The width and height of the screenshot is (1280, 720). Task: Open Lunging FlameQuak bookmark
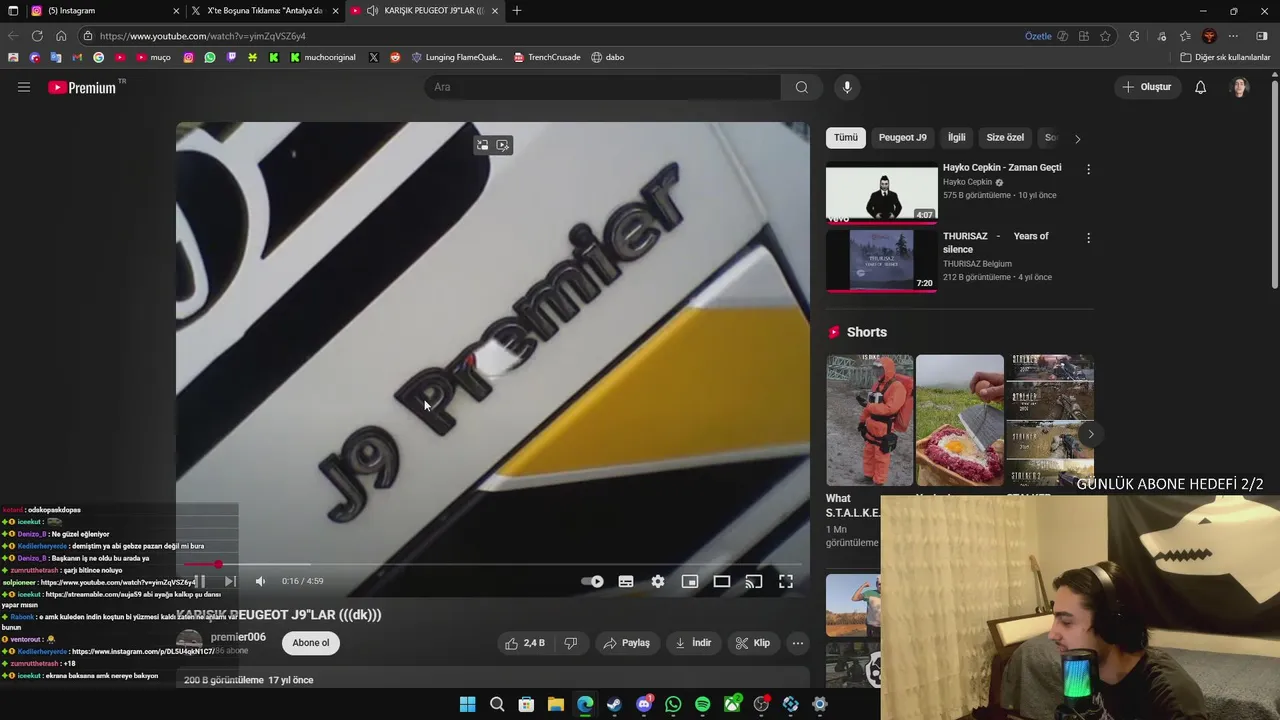tap(457, 57)
